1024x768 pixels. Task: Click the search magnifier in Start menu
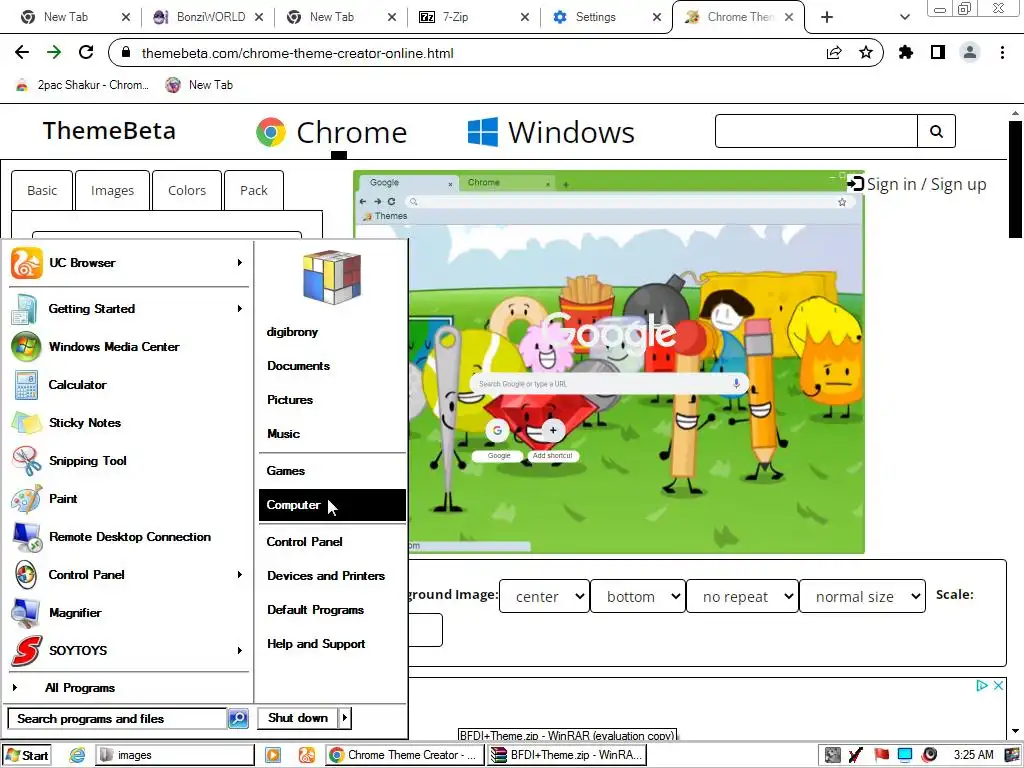[x=238, y=718]
